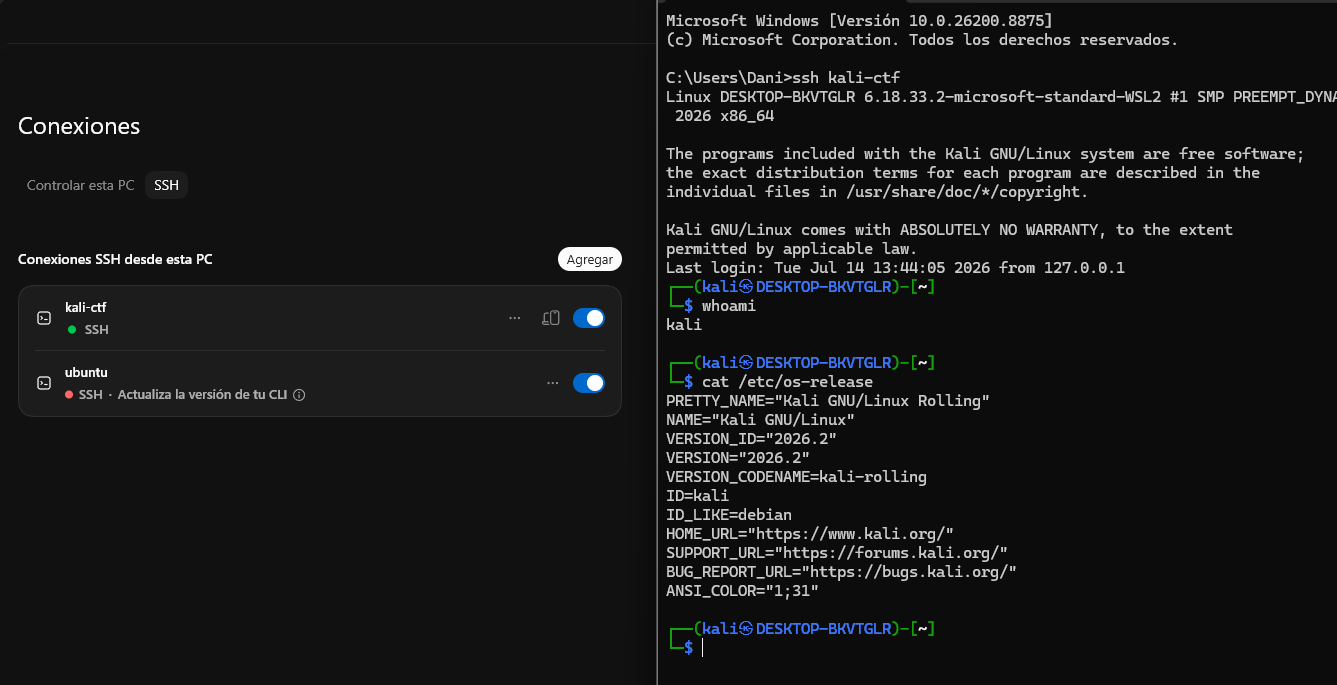Open the kali-ctf more options menu
The image size is (1337, 685).
(x=515, y=318)
